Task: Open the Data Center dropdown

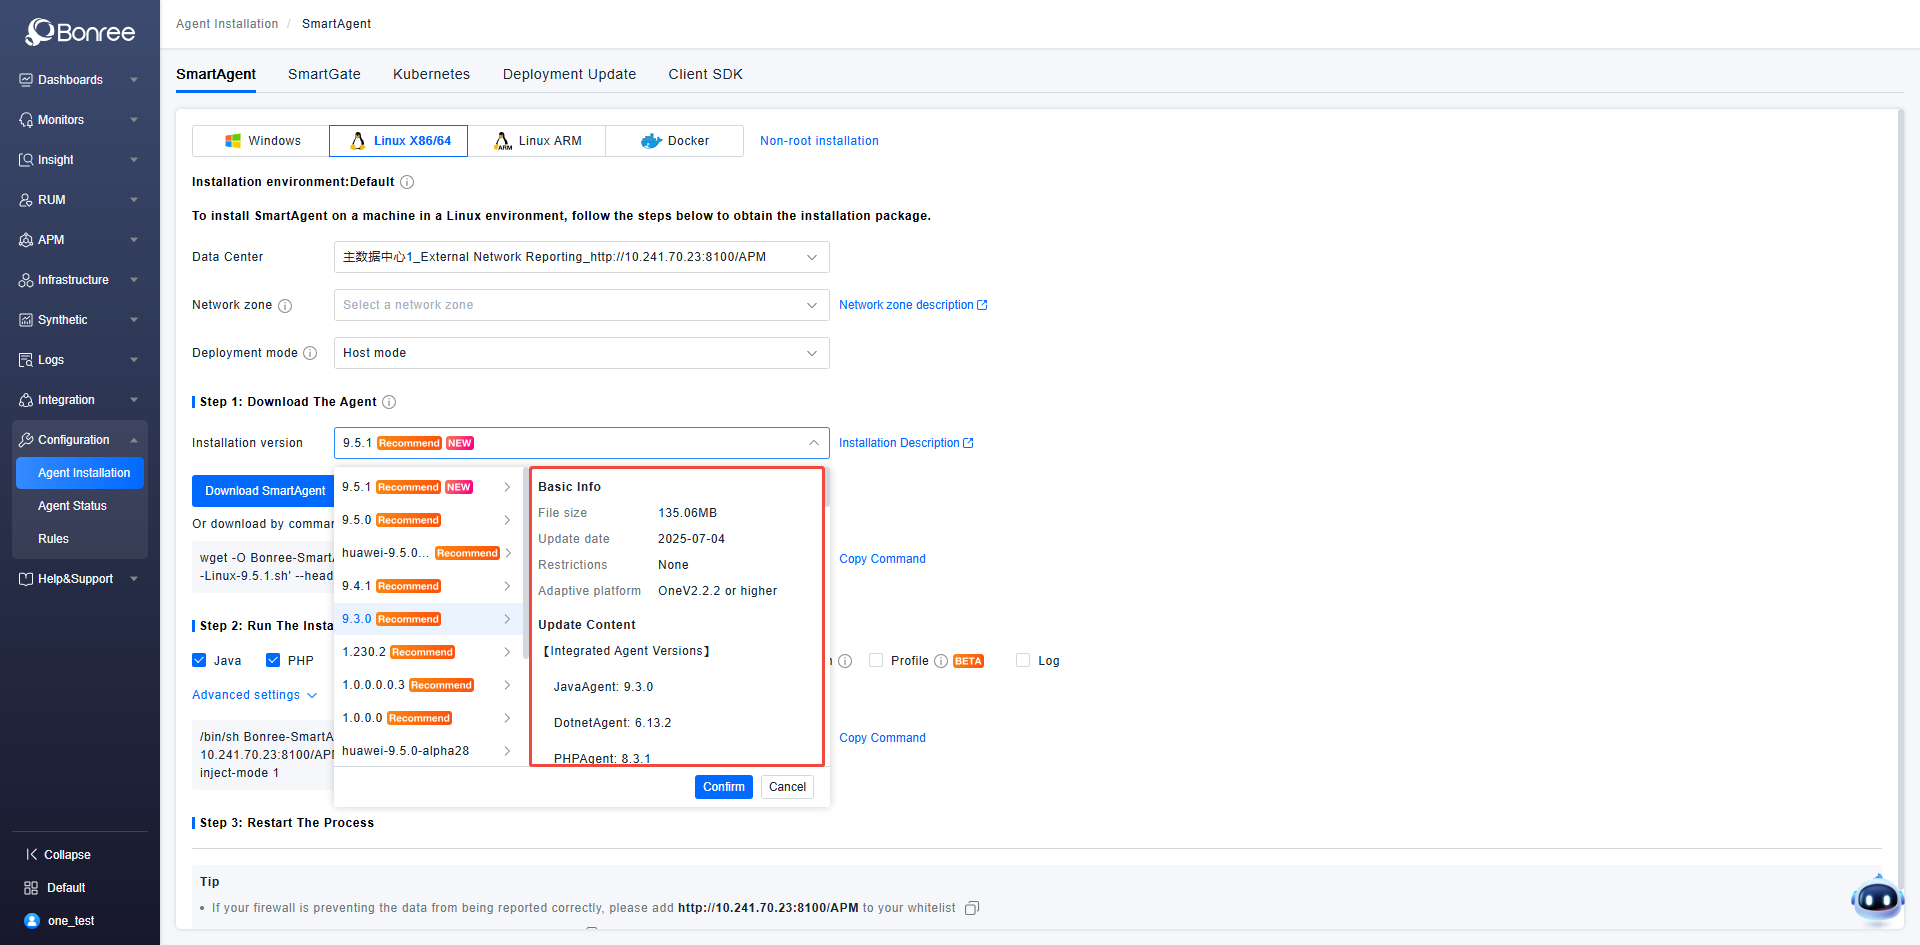Action: tap(581, 257)
